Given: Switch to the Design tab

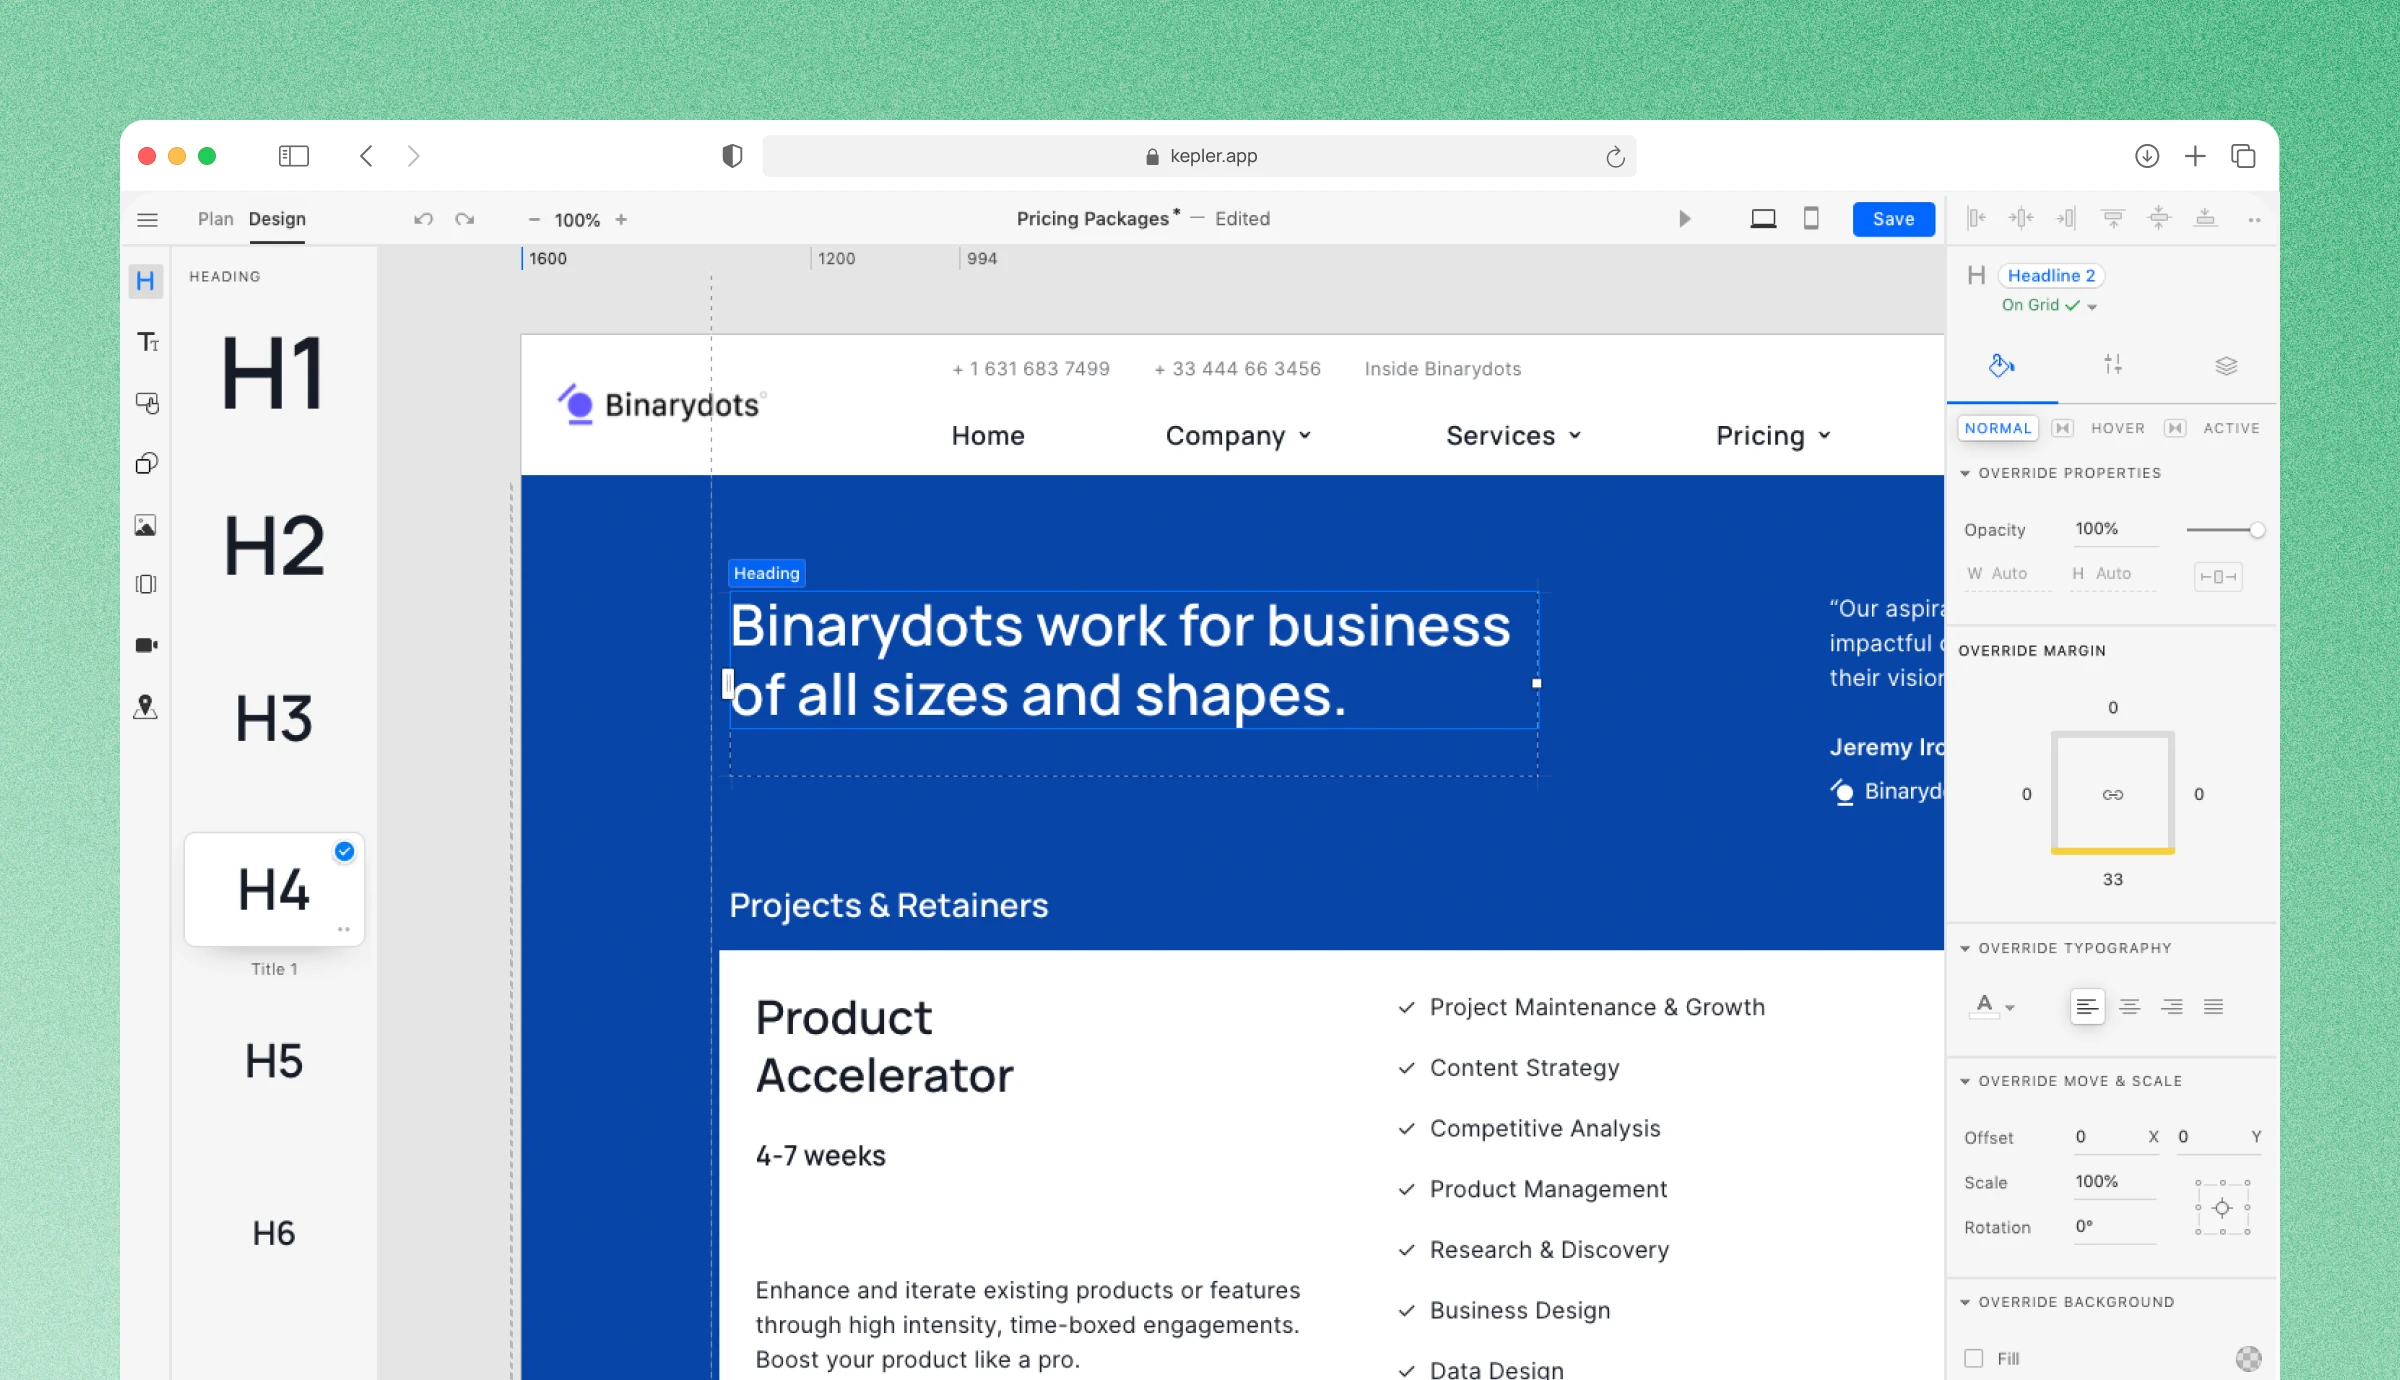Looking at the screenshot, I should [x=277, y=218].
